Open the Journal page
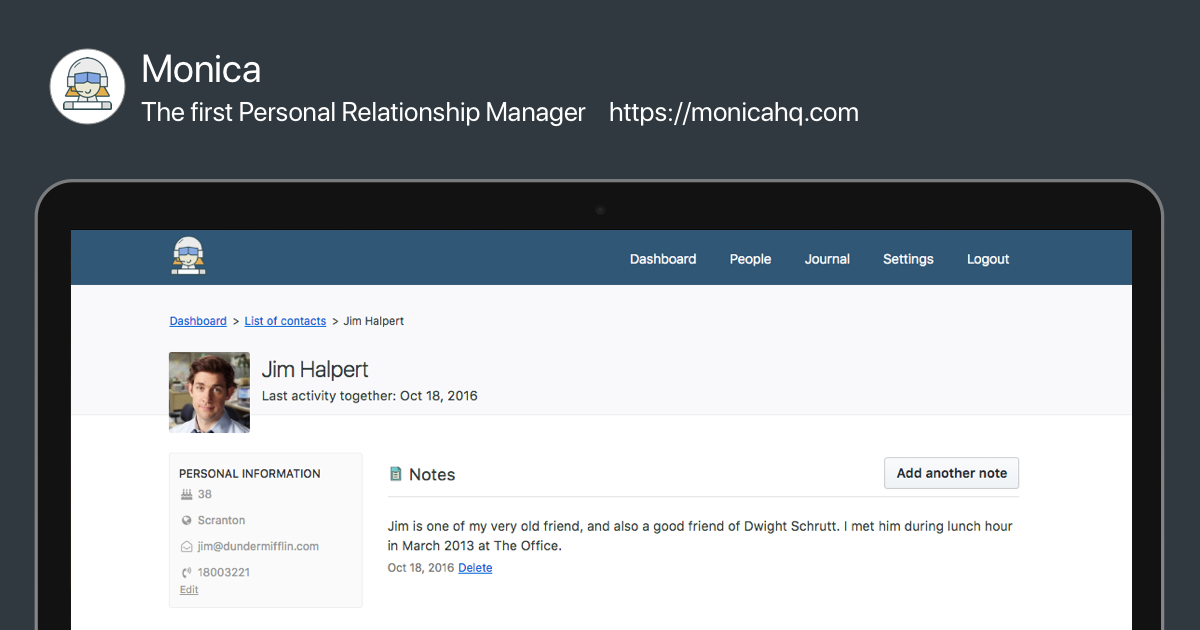Image resolution: width=1200 pixels, height=630 pixels. click(x=827, y=259)
